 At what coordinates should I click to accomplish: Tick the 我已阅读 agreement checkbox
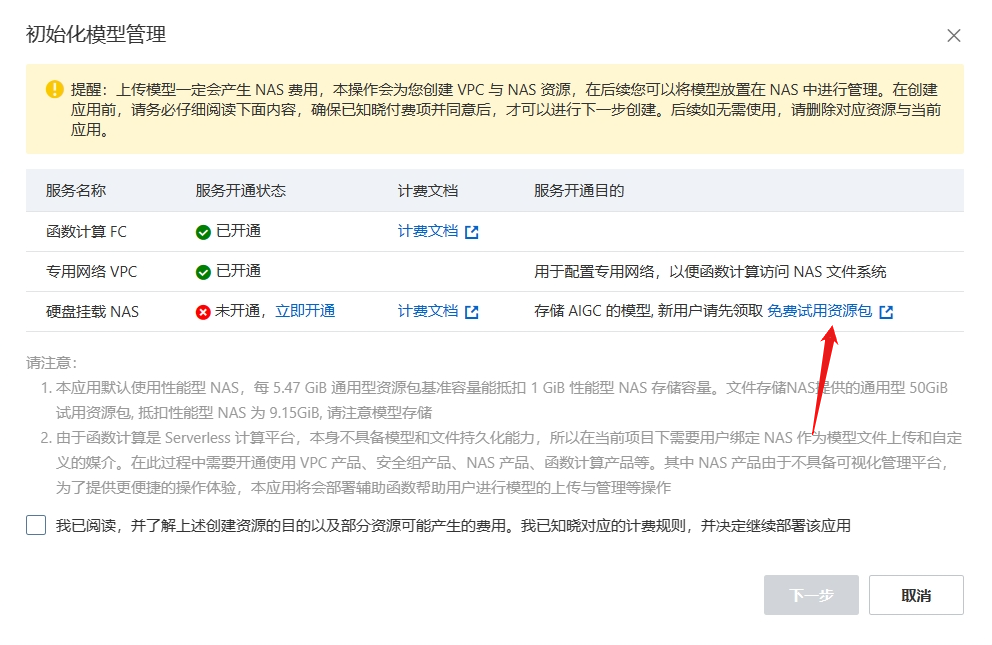coord(36,525)
